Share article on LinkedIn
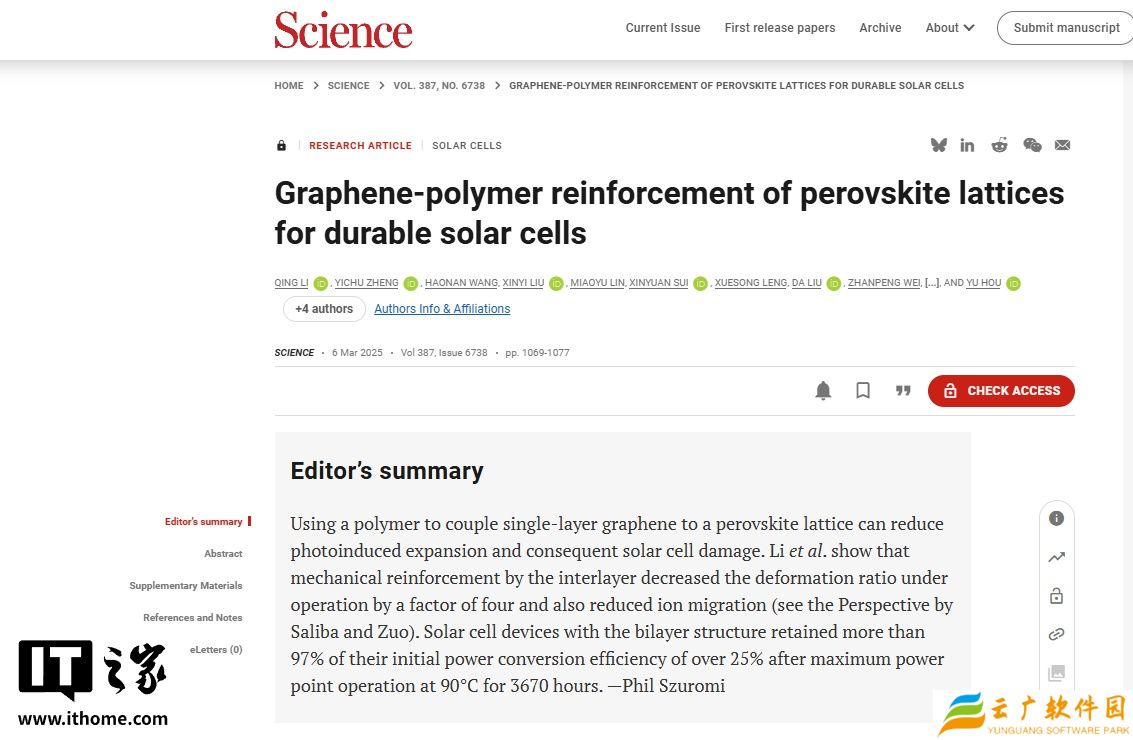Viewport: 1133px width, 740px height. [x=967, y=145]
